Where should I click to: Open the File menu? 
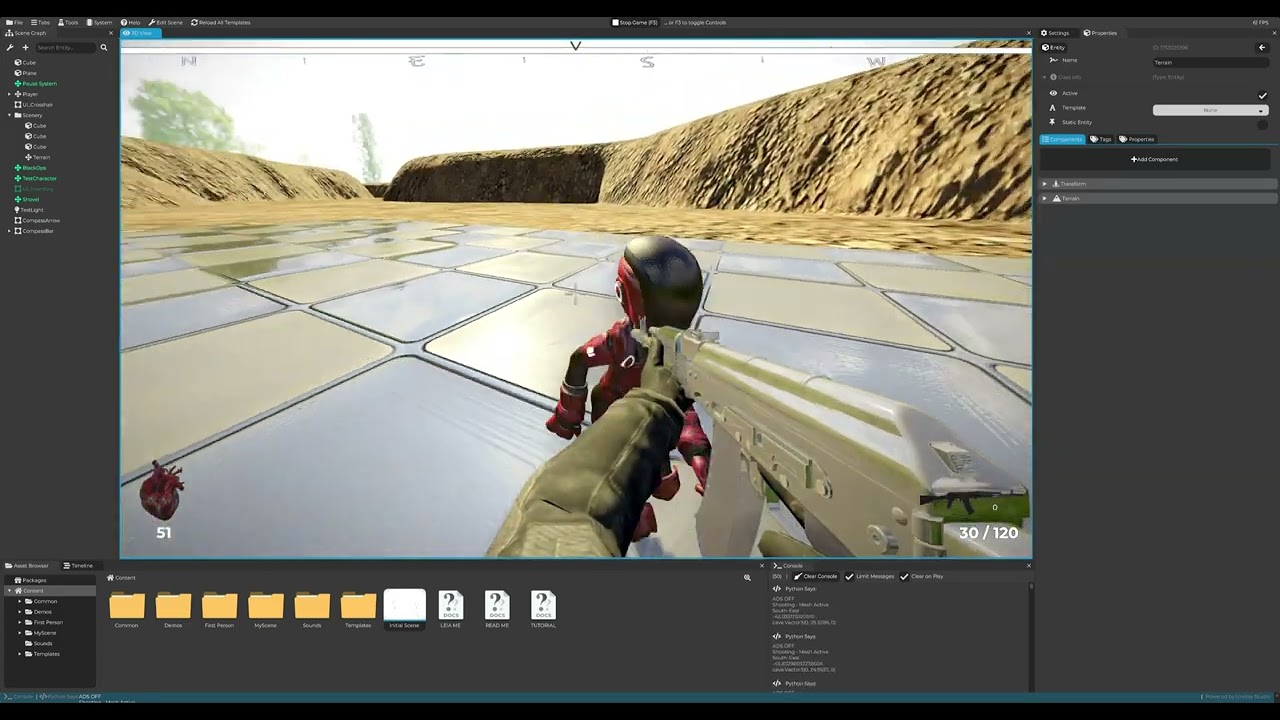(14, 22)
